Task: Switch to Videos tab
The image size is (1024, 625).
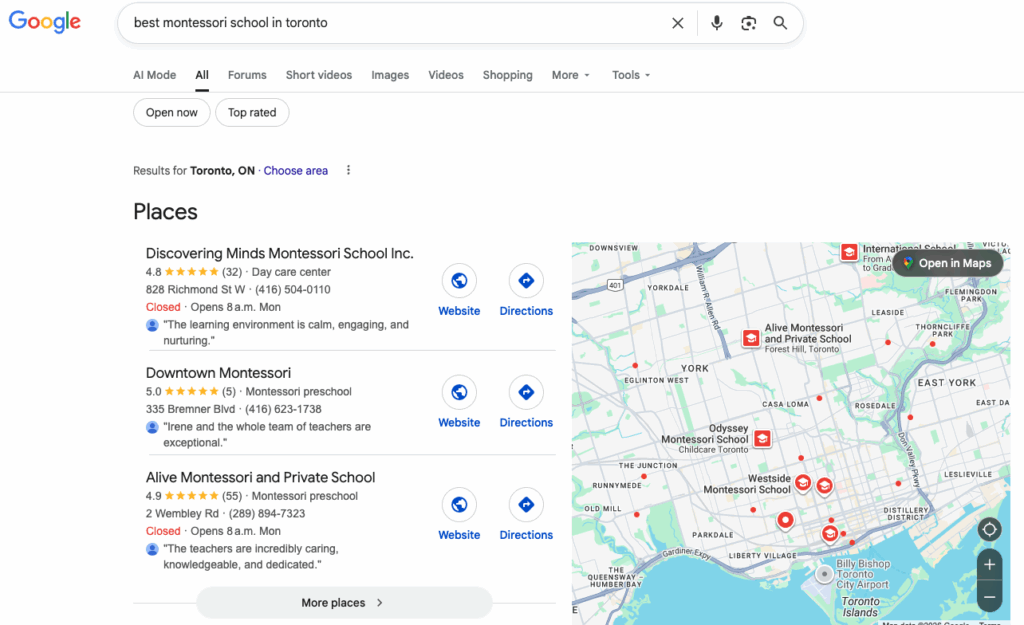Action: tap(446, 75)
